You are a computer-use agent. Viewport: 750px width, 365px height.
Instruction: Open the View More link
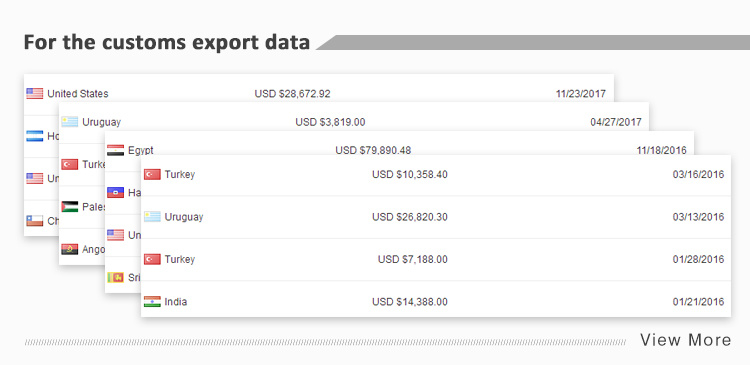tap(685, 340)
